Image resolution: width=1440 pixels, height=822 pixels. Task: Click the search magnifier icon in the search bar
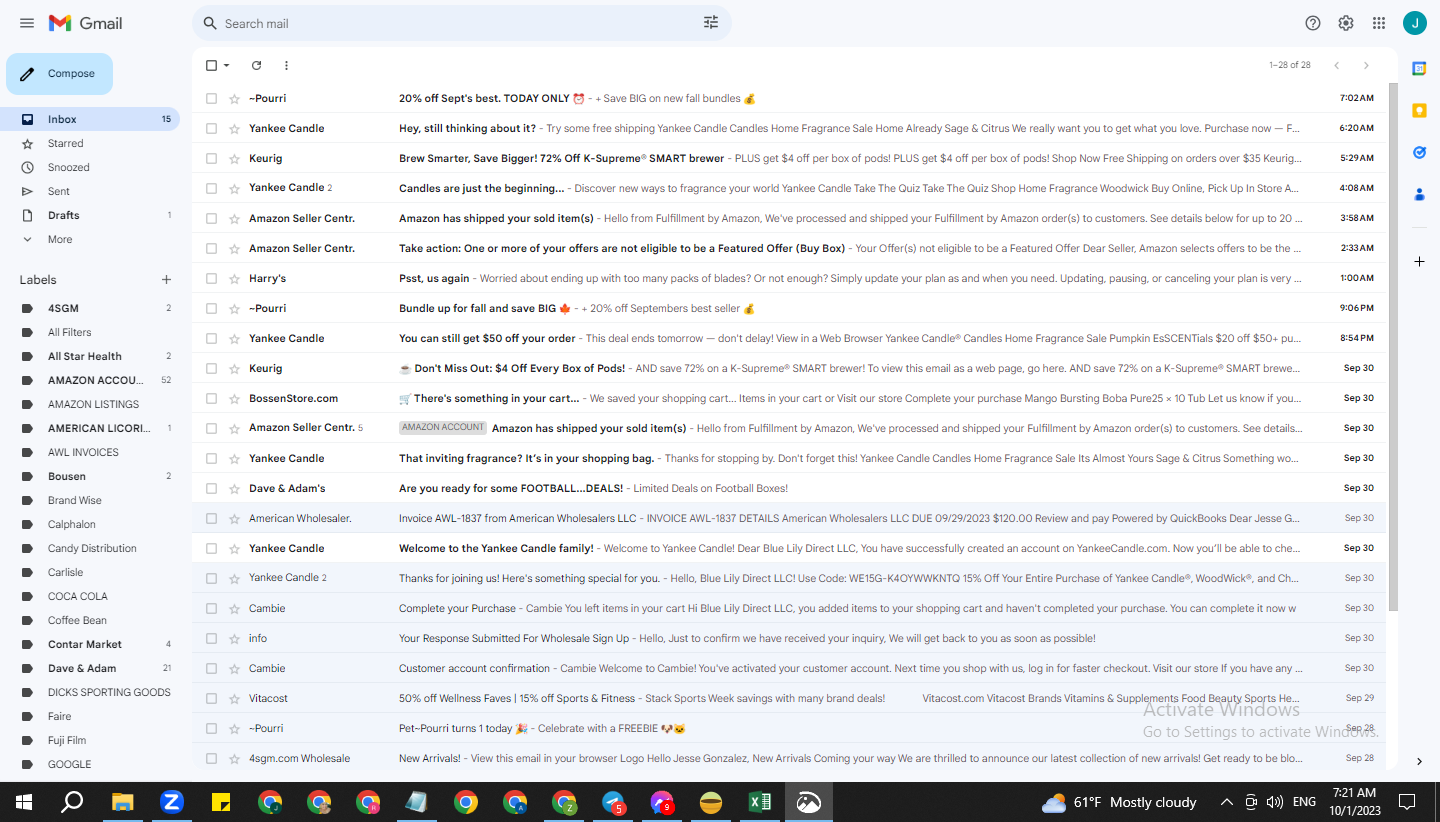[210, 23]
